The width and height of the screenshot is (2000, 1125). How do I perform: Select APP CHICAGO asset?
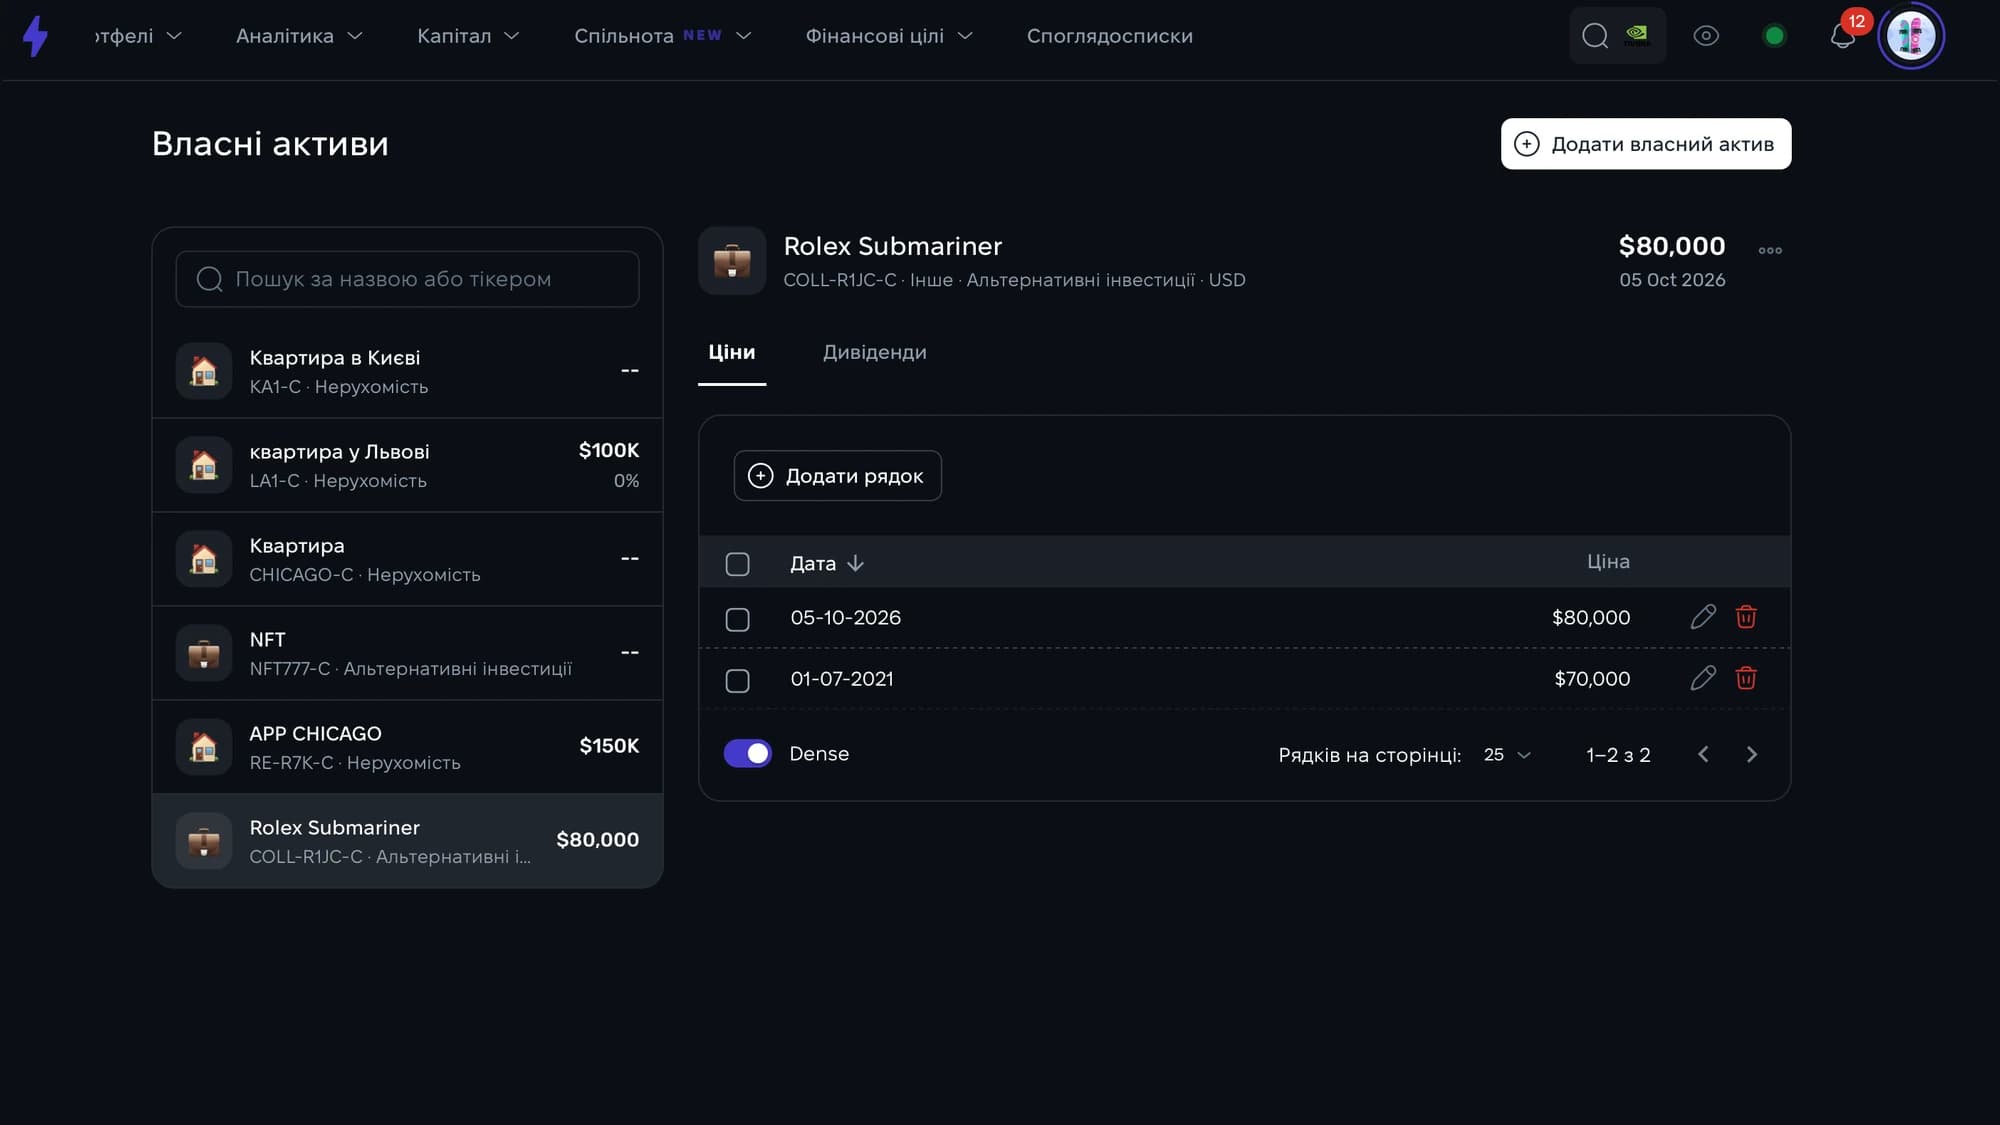(407, 747)
